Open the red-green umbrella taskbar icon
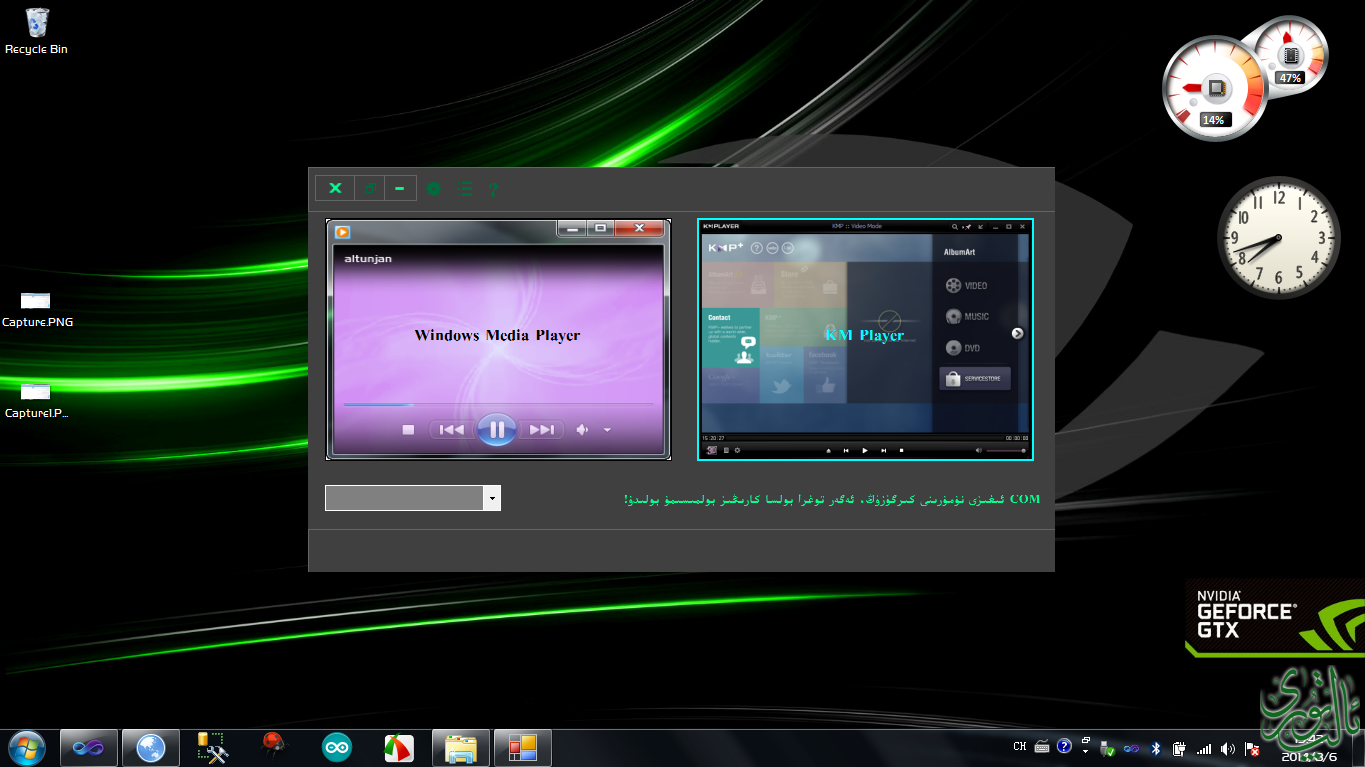The height and width of the screenshot is (767, 1365). point(399,747)
